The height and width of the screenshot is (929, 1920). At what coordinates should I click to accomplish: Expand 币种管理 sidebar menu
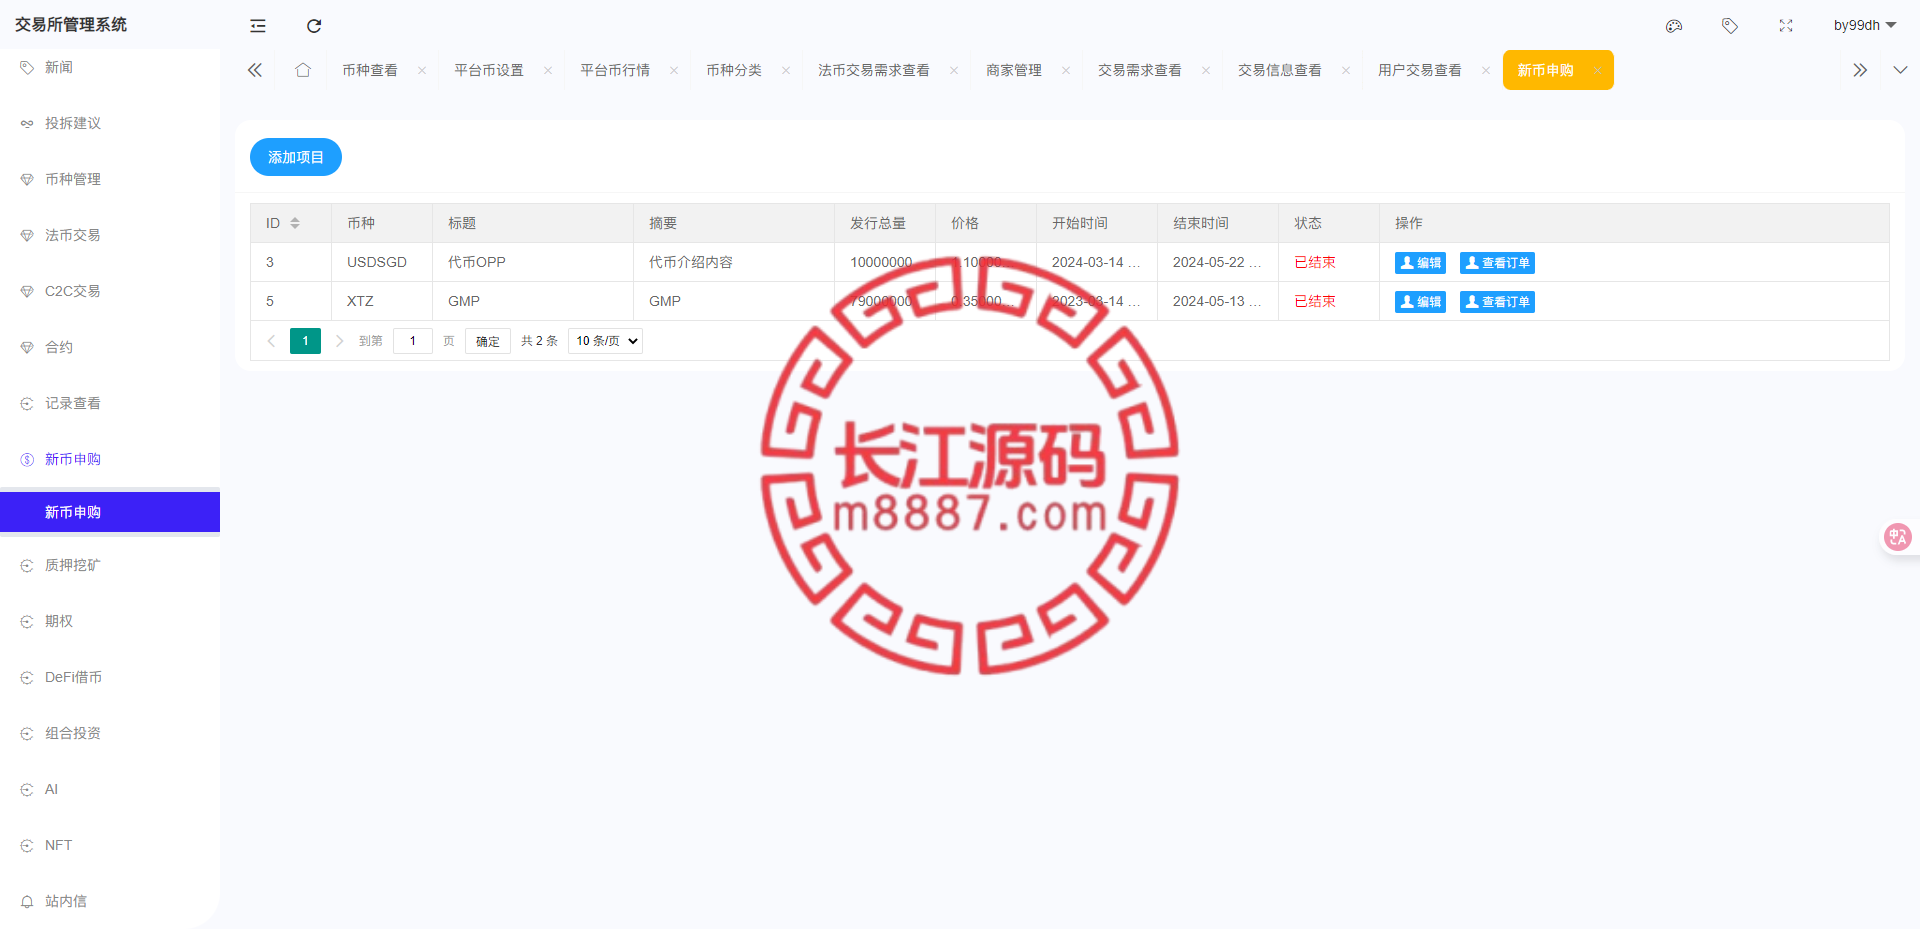[110, 179]
